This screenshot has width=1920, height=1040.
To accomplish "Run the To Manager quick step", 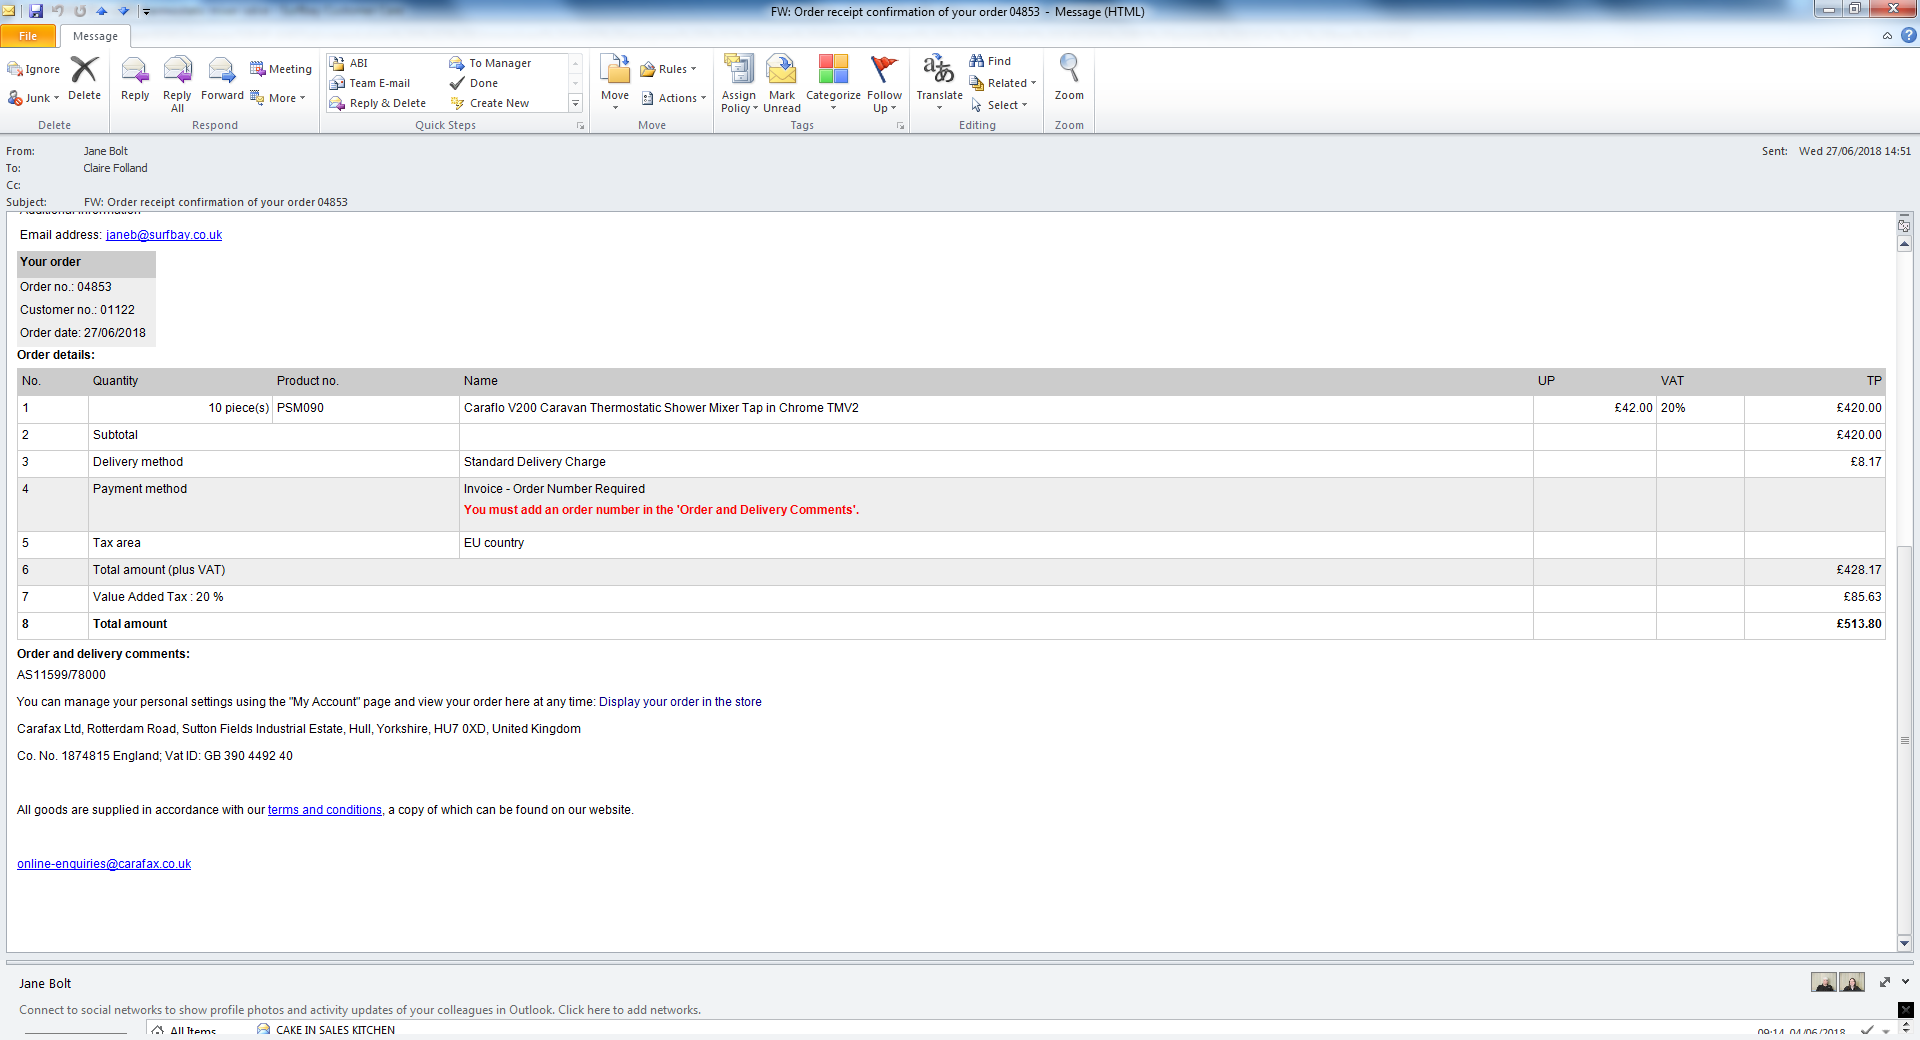I will tap(490, 63).
